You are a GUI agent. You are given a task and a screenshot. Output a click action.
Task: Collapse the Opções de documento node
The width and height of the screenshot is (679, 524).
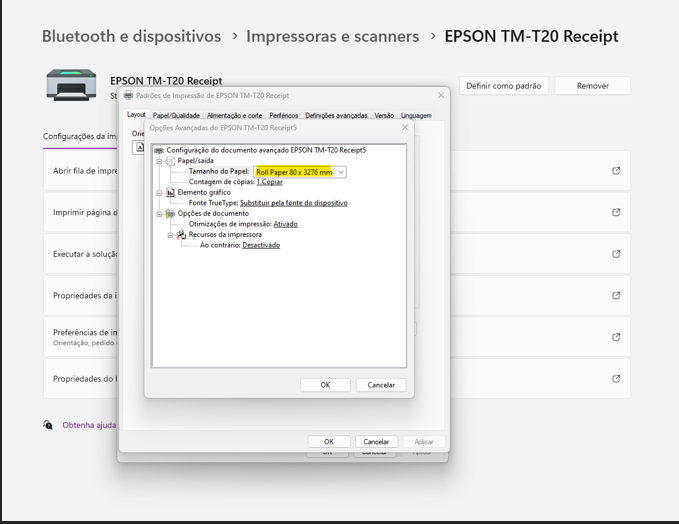[x=159, y=213]
